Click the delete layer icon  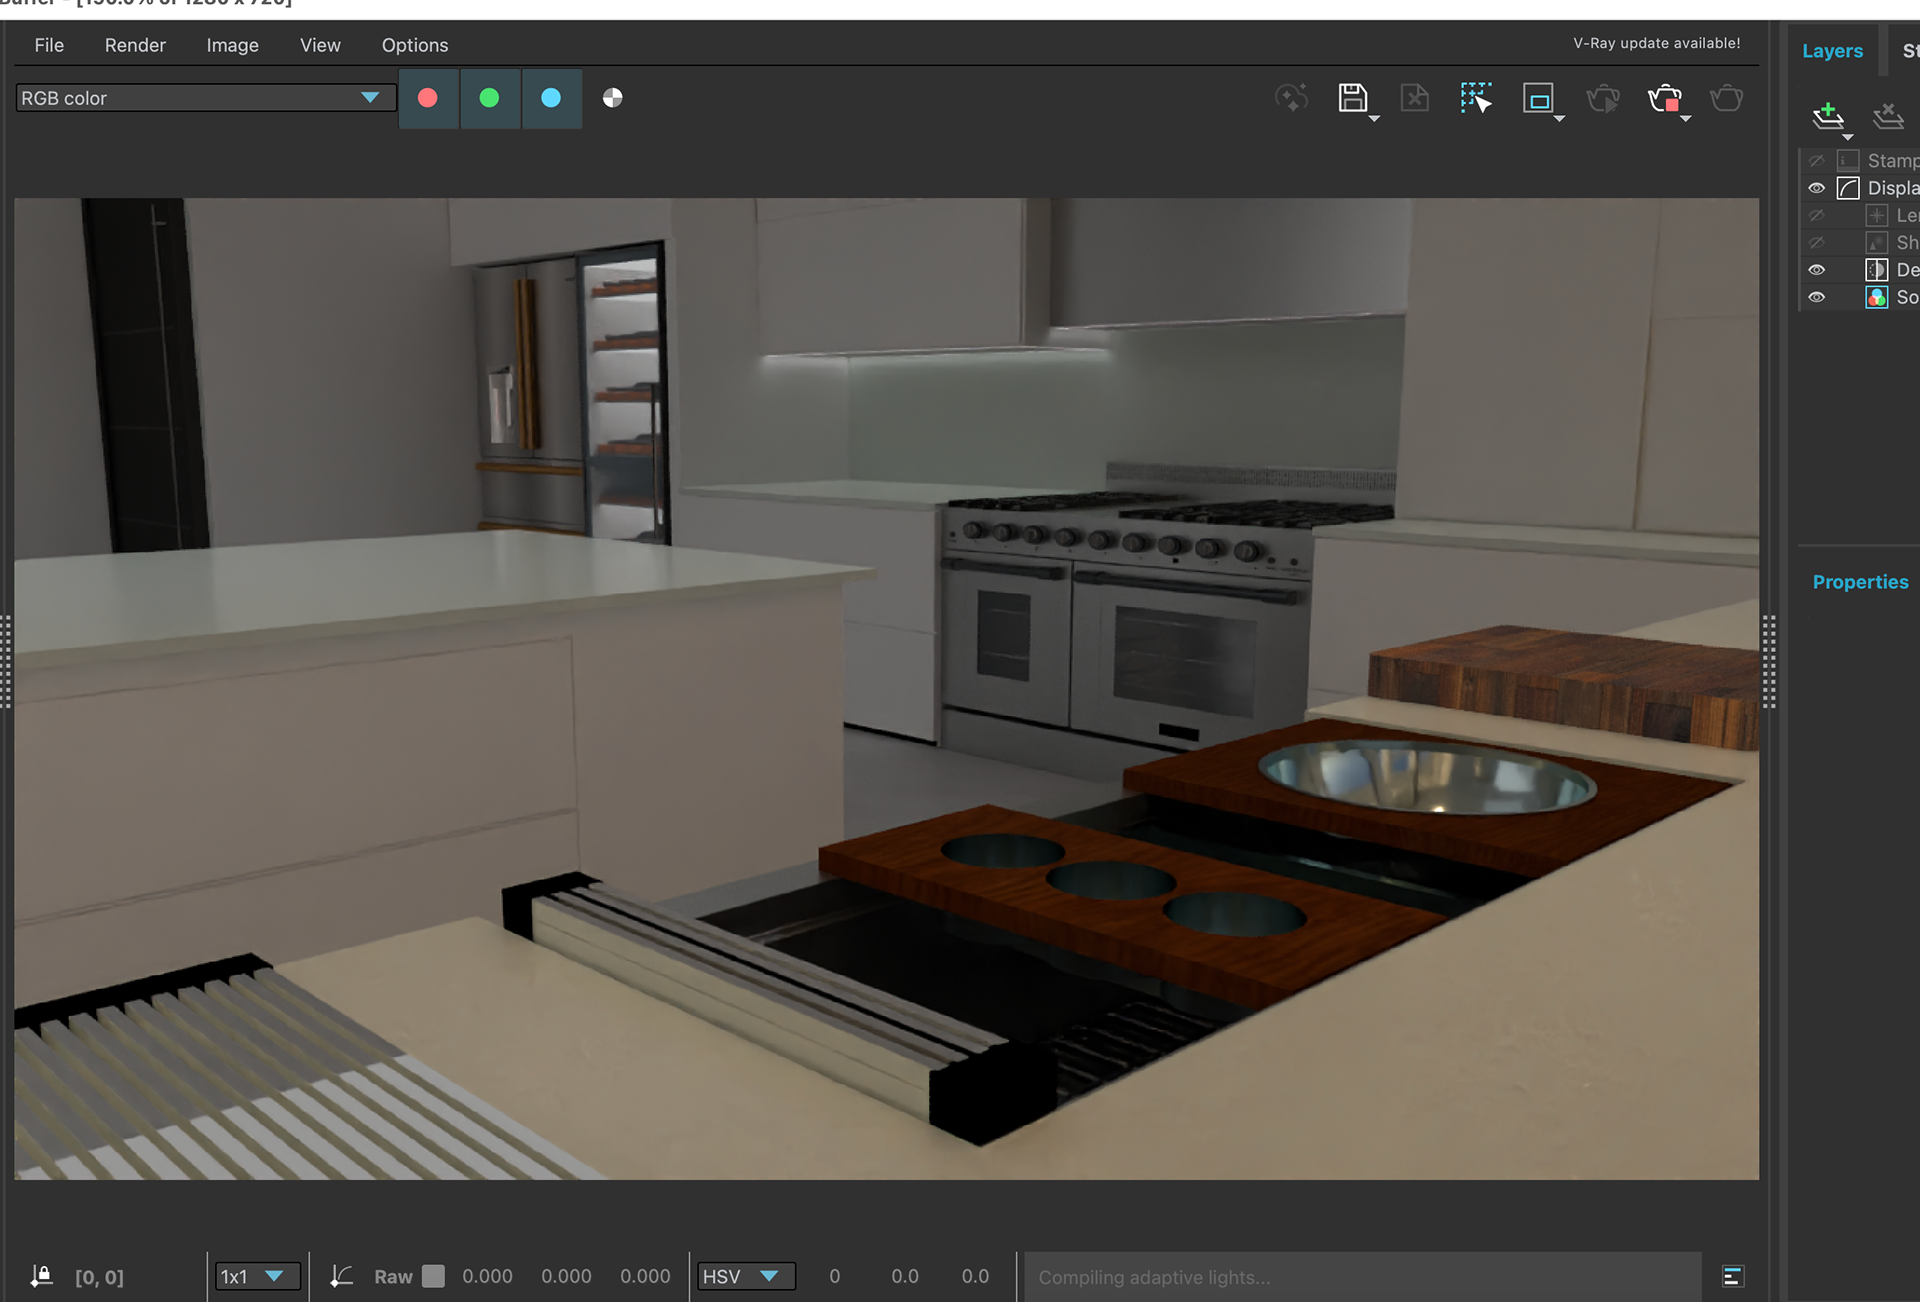coord(1888,116)
